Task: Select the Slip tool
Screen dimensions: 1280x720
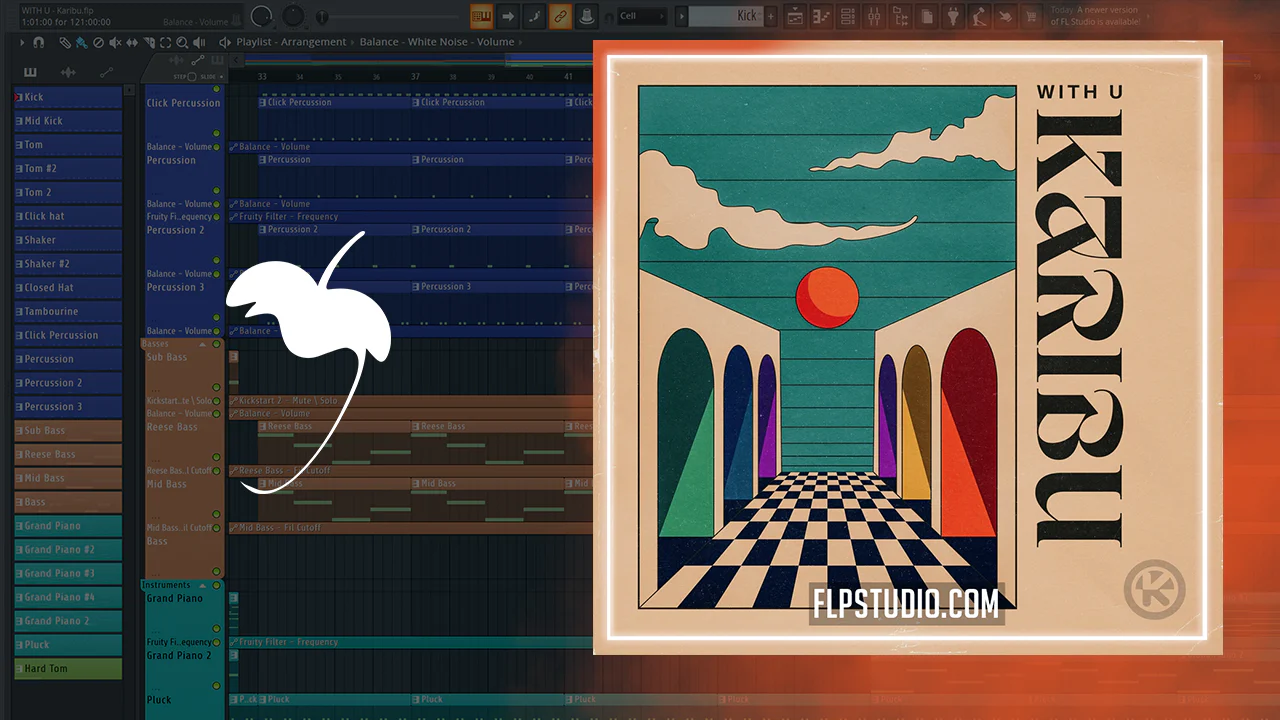Action: click(132, 43)
